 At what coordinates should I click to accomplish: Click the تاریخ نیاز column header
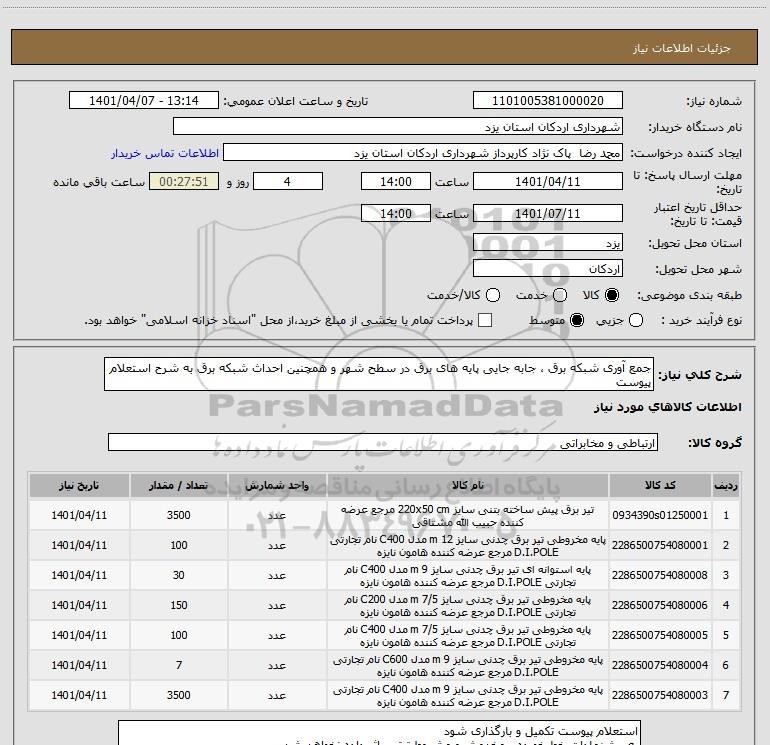(x=79, y=485)
